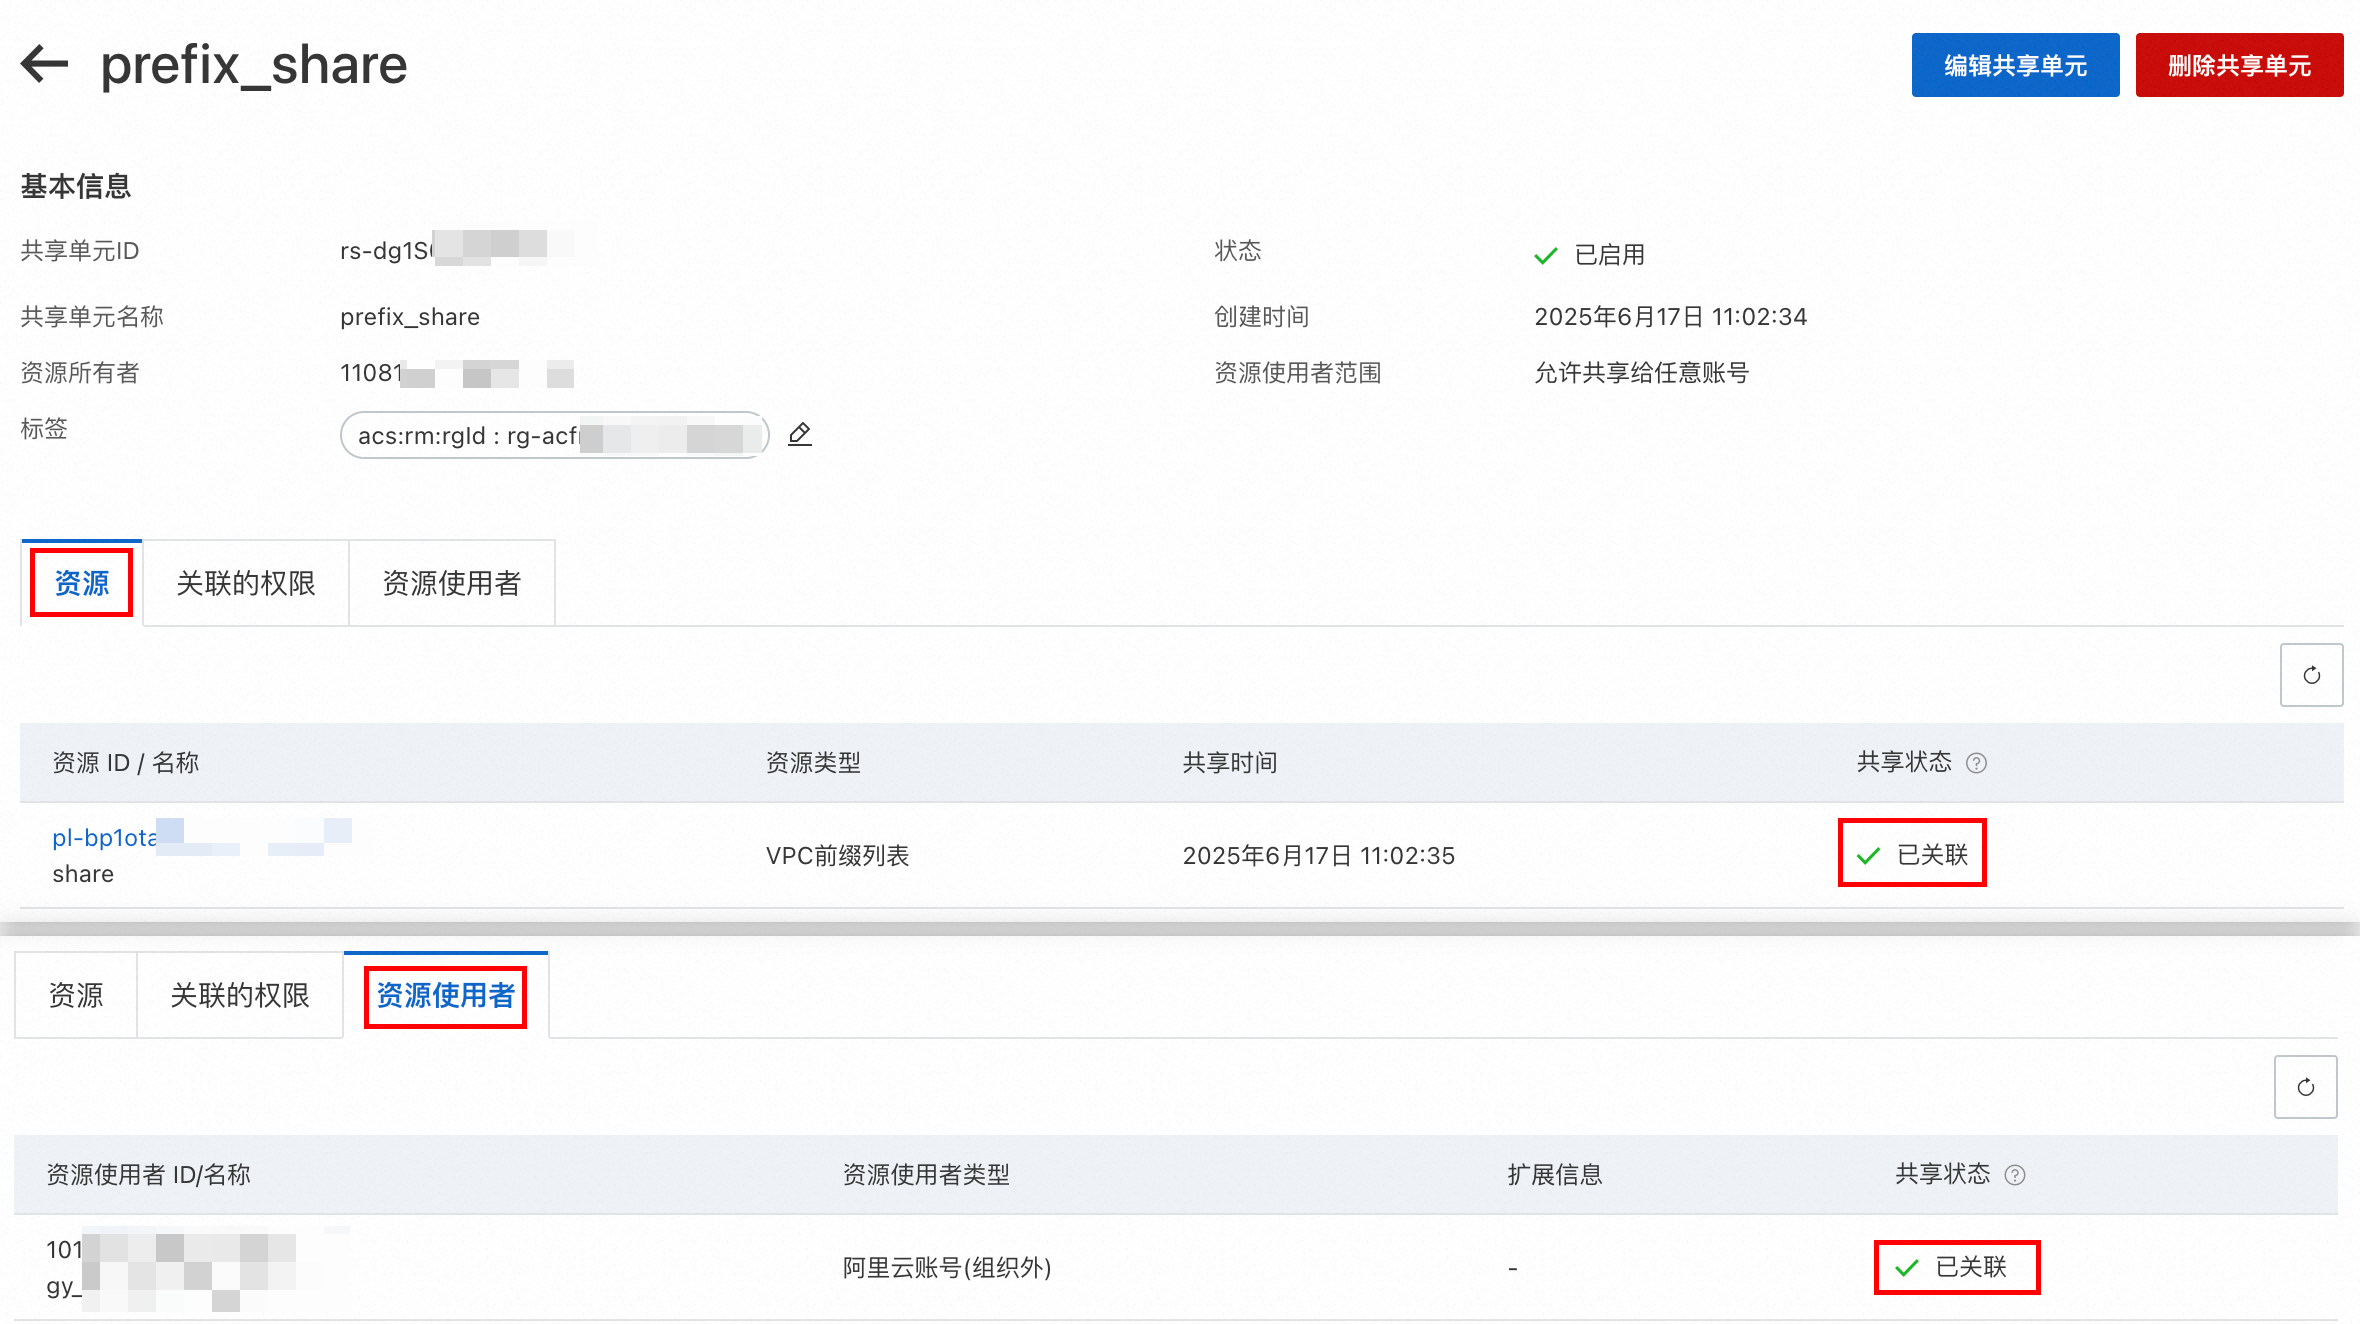Click the pencil edit icon beside the tag
2360x1324 pixels.
(x=799, y=435)
